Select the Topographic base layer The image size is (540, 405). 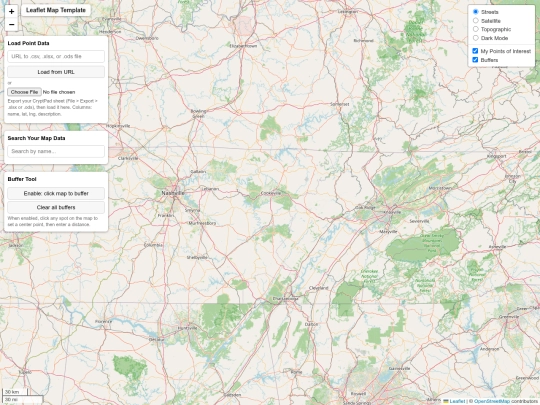click(x=476, y=29)
